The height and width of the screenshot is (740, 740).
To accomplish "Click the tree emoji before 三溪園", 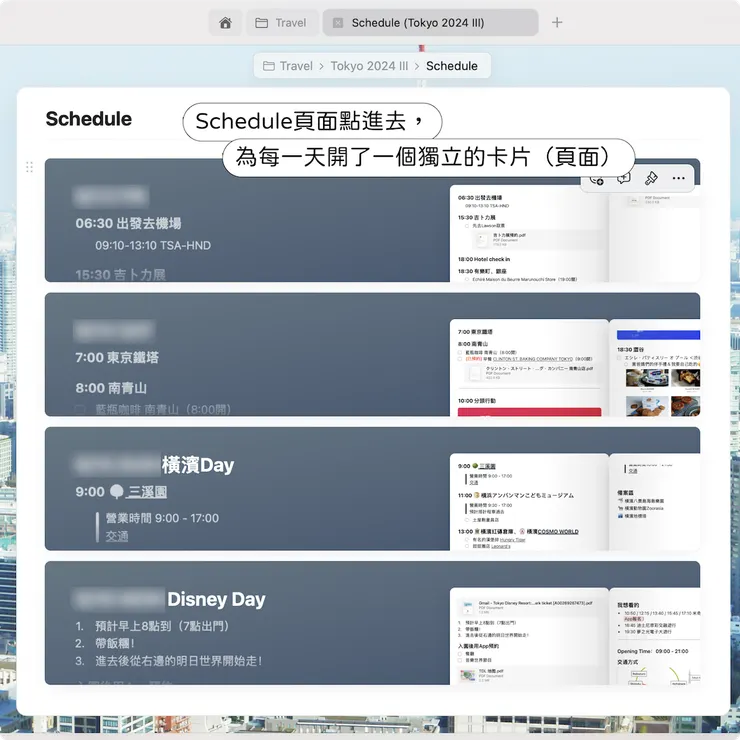I will coord(116,492).
